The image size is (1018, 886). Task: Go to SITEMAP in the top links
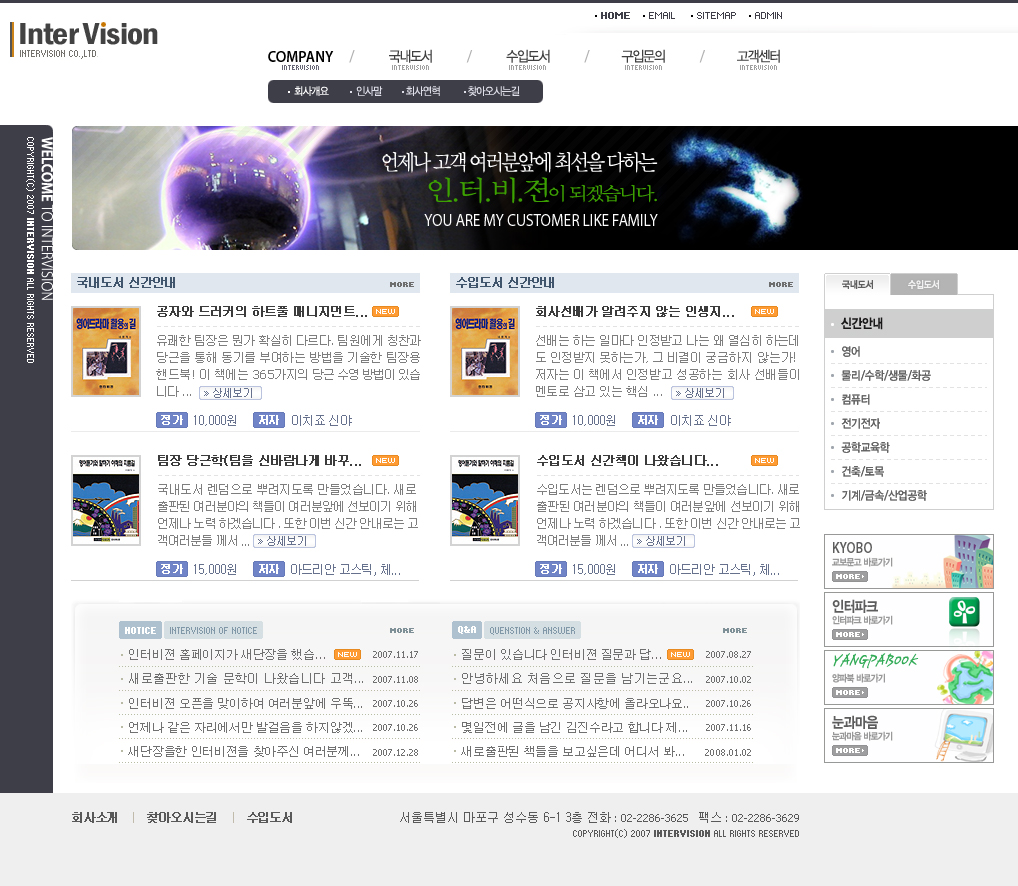pyautogui.click(x=714, y=15)
